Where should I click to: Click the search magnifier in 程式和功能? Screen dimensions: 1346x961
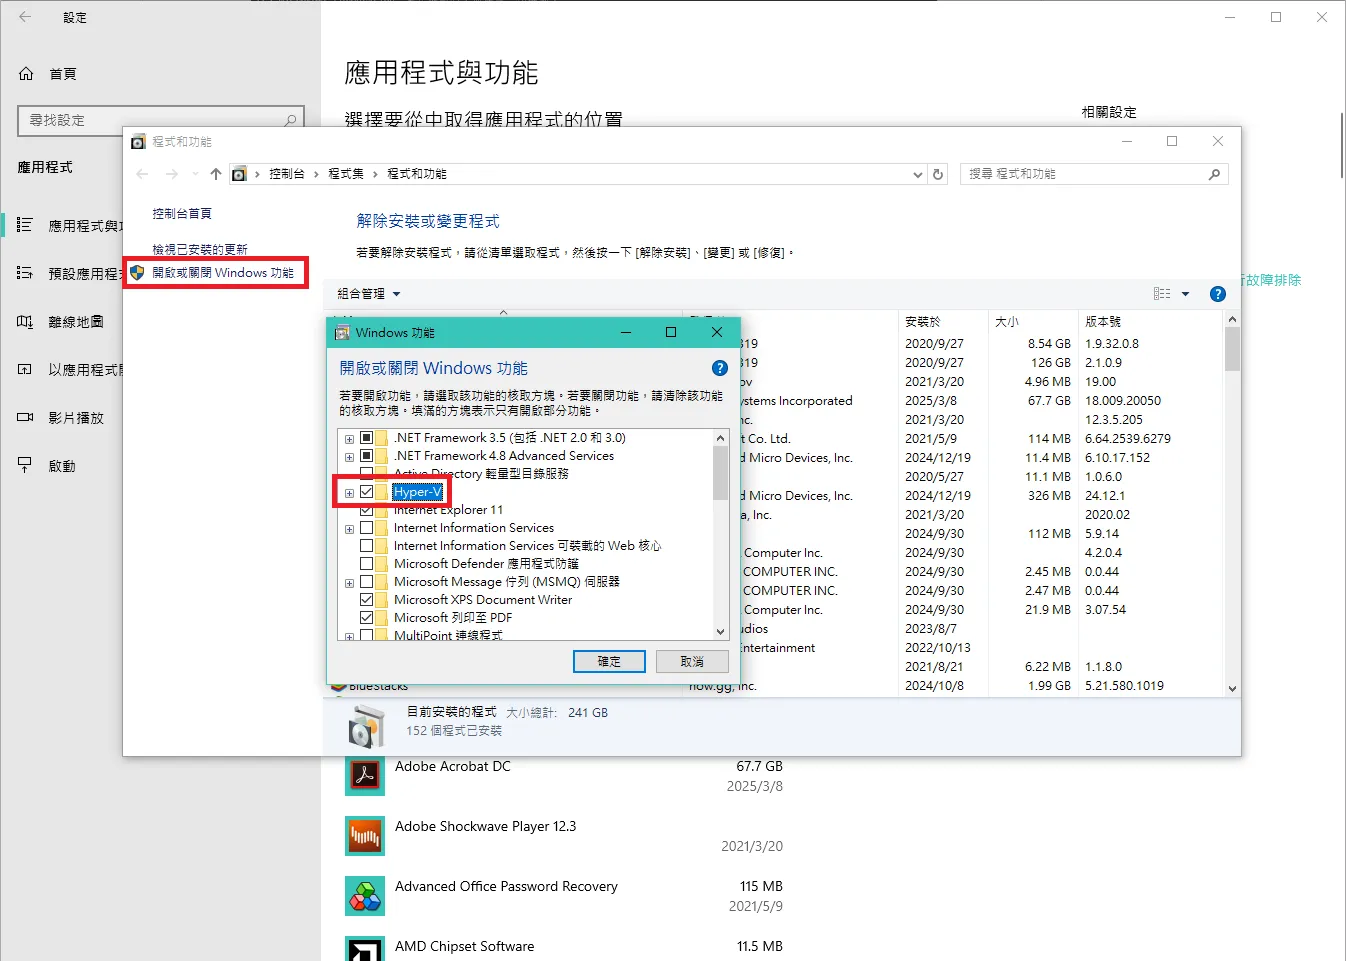click(x=1214, y=174)
